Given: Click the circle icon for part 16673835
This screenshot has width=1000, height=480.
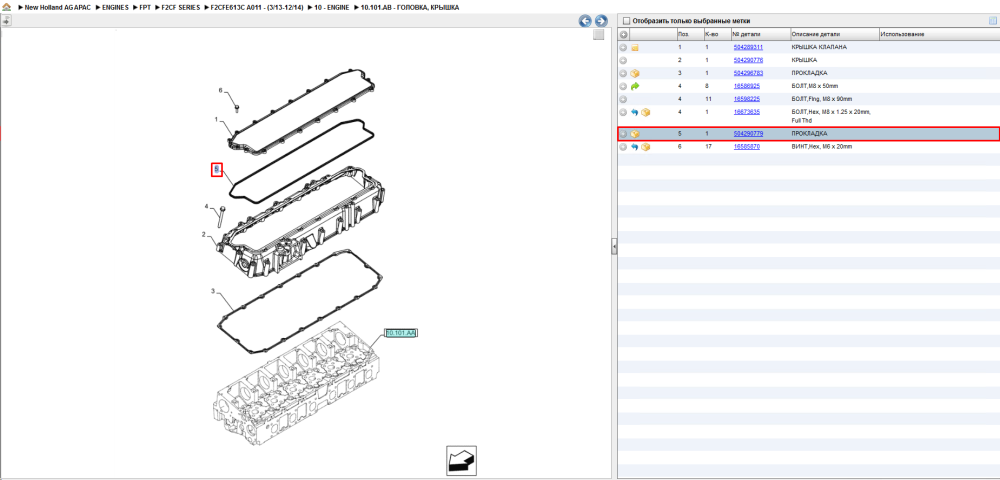Looking at the screenshot, I should 624,112.
